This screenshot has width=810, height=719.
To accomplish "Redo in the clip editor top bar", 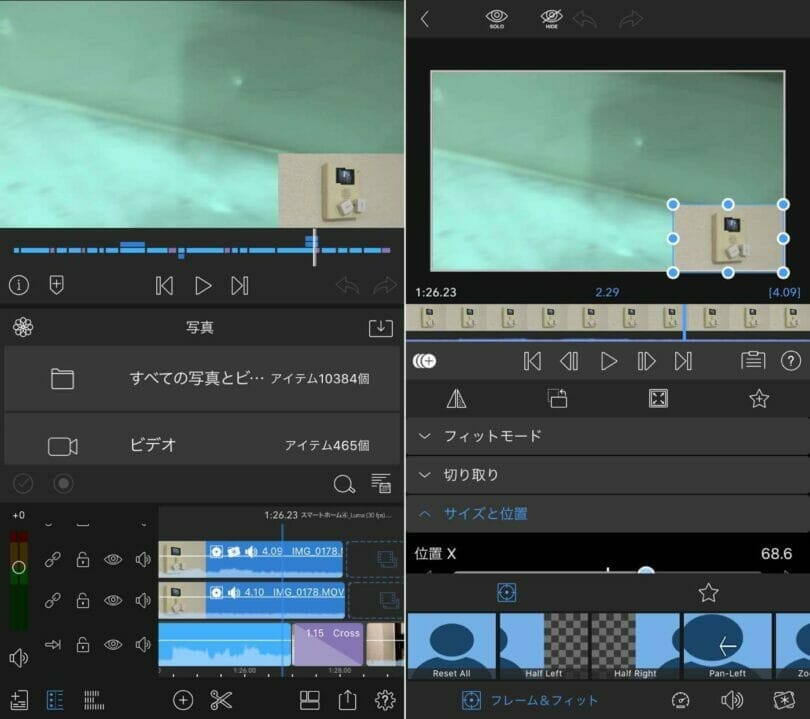I will click(x=631, y=20).
